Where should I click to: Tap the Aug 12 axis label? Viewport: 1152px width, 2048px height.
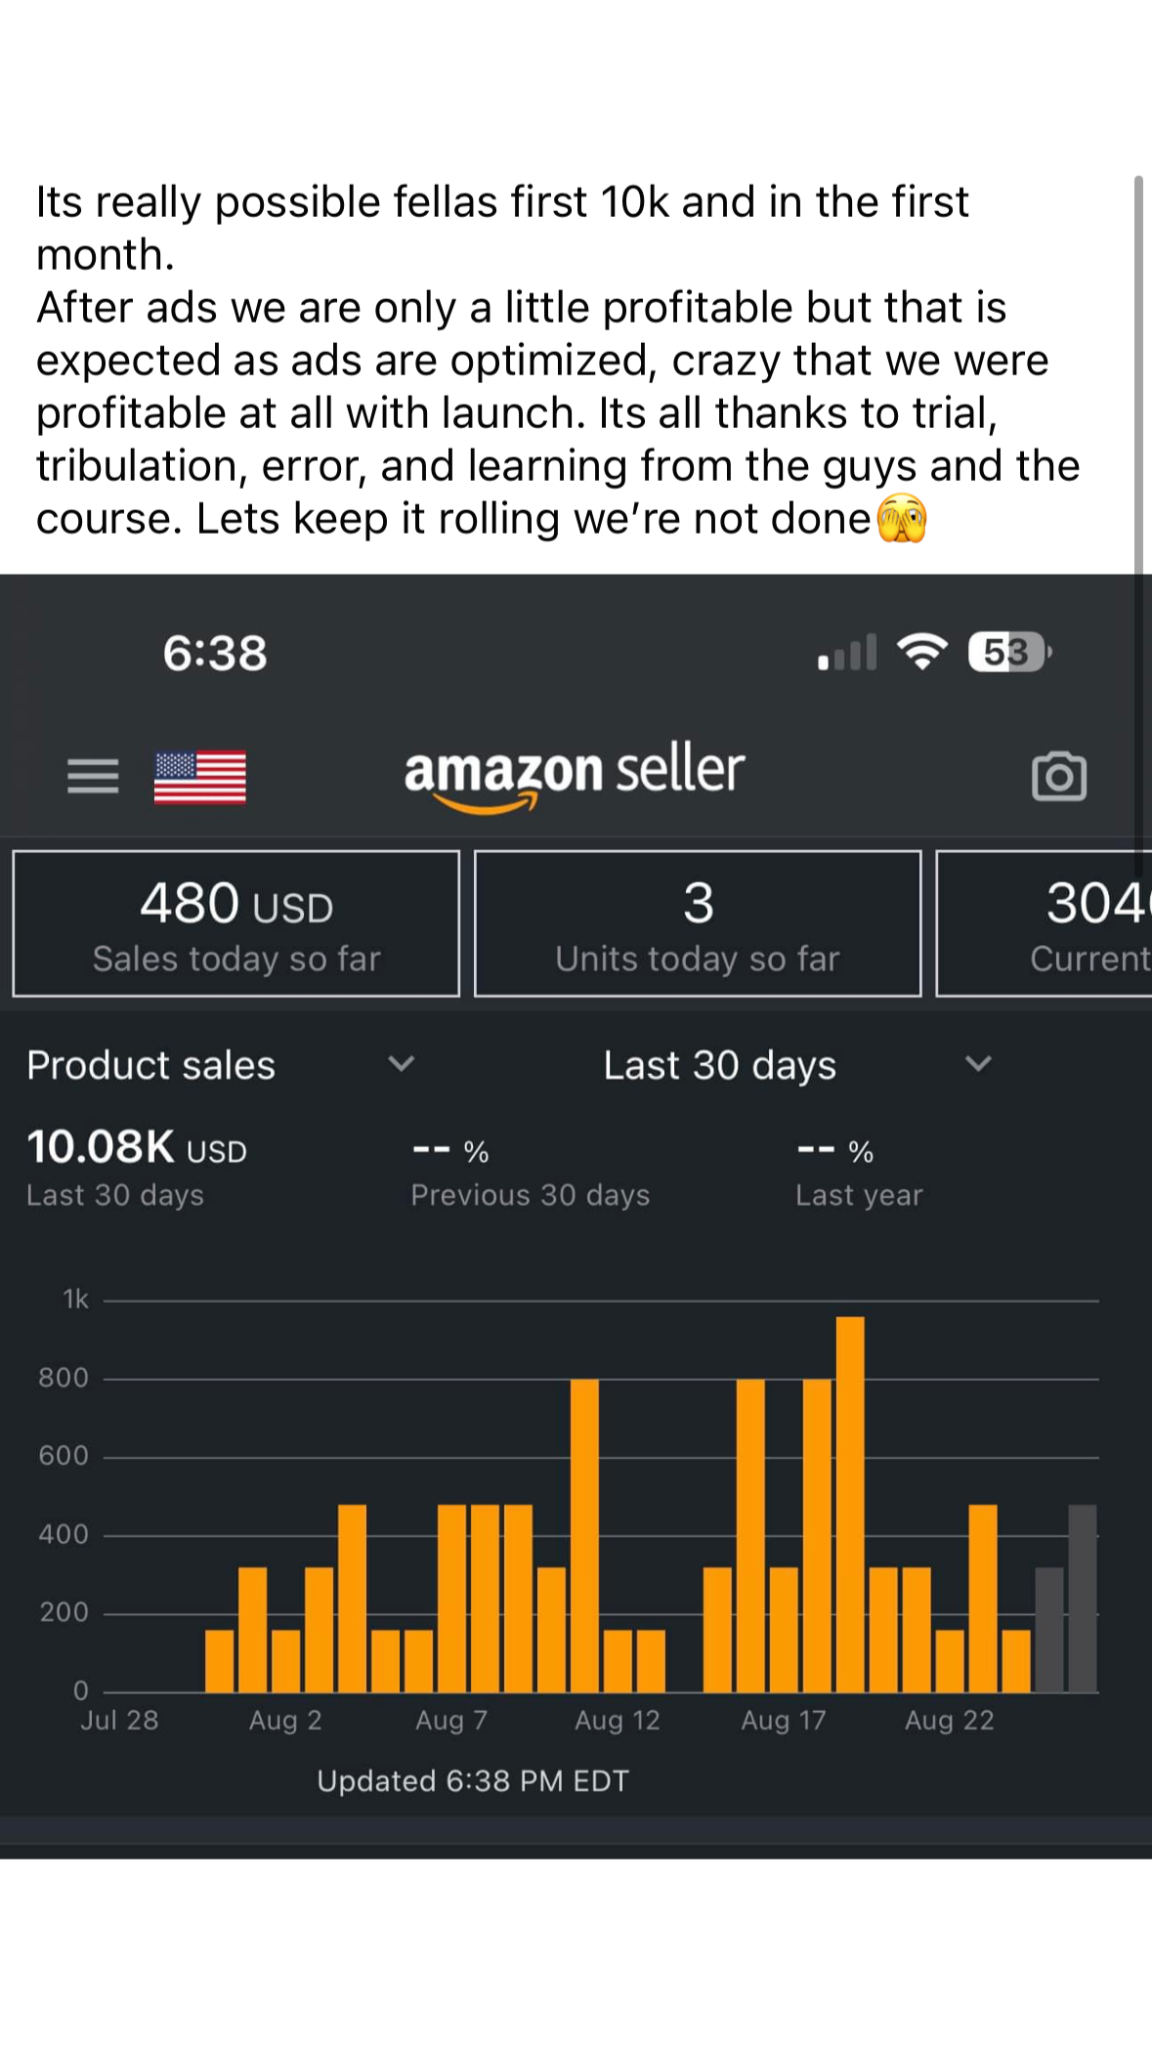point(617,1720)
